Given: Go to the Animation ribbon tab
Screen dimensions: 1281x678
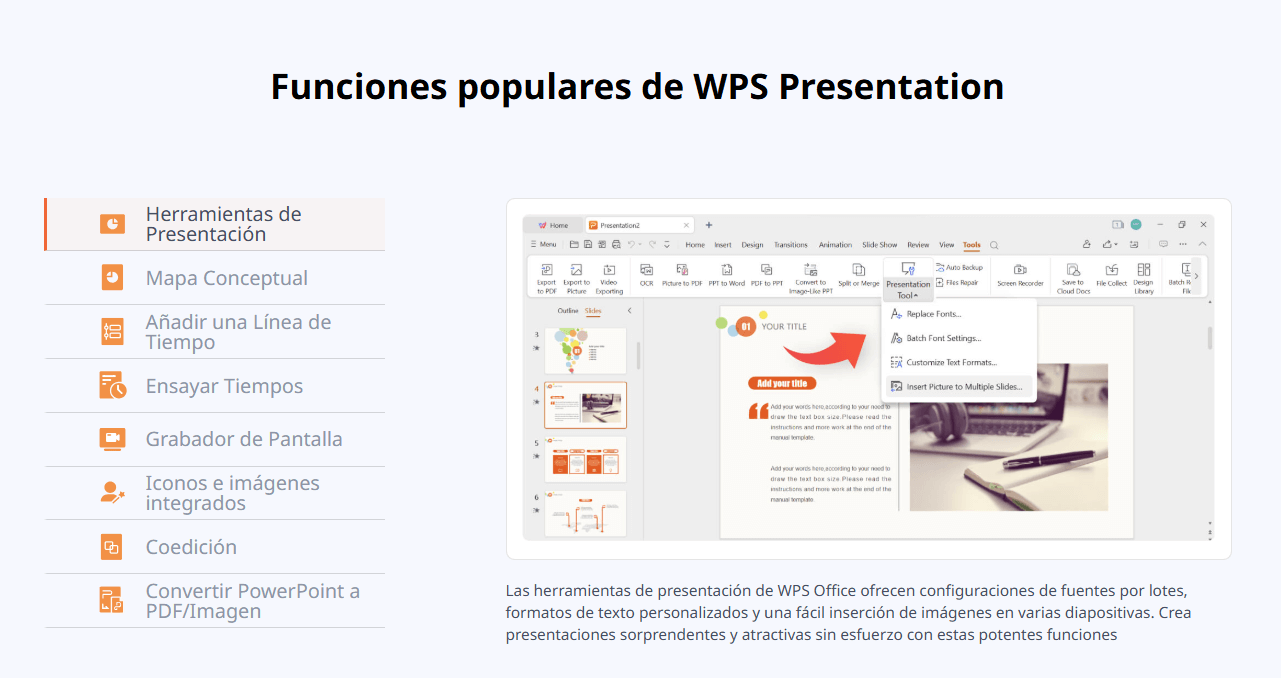Looking at the screenshot, I should 835,244.
